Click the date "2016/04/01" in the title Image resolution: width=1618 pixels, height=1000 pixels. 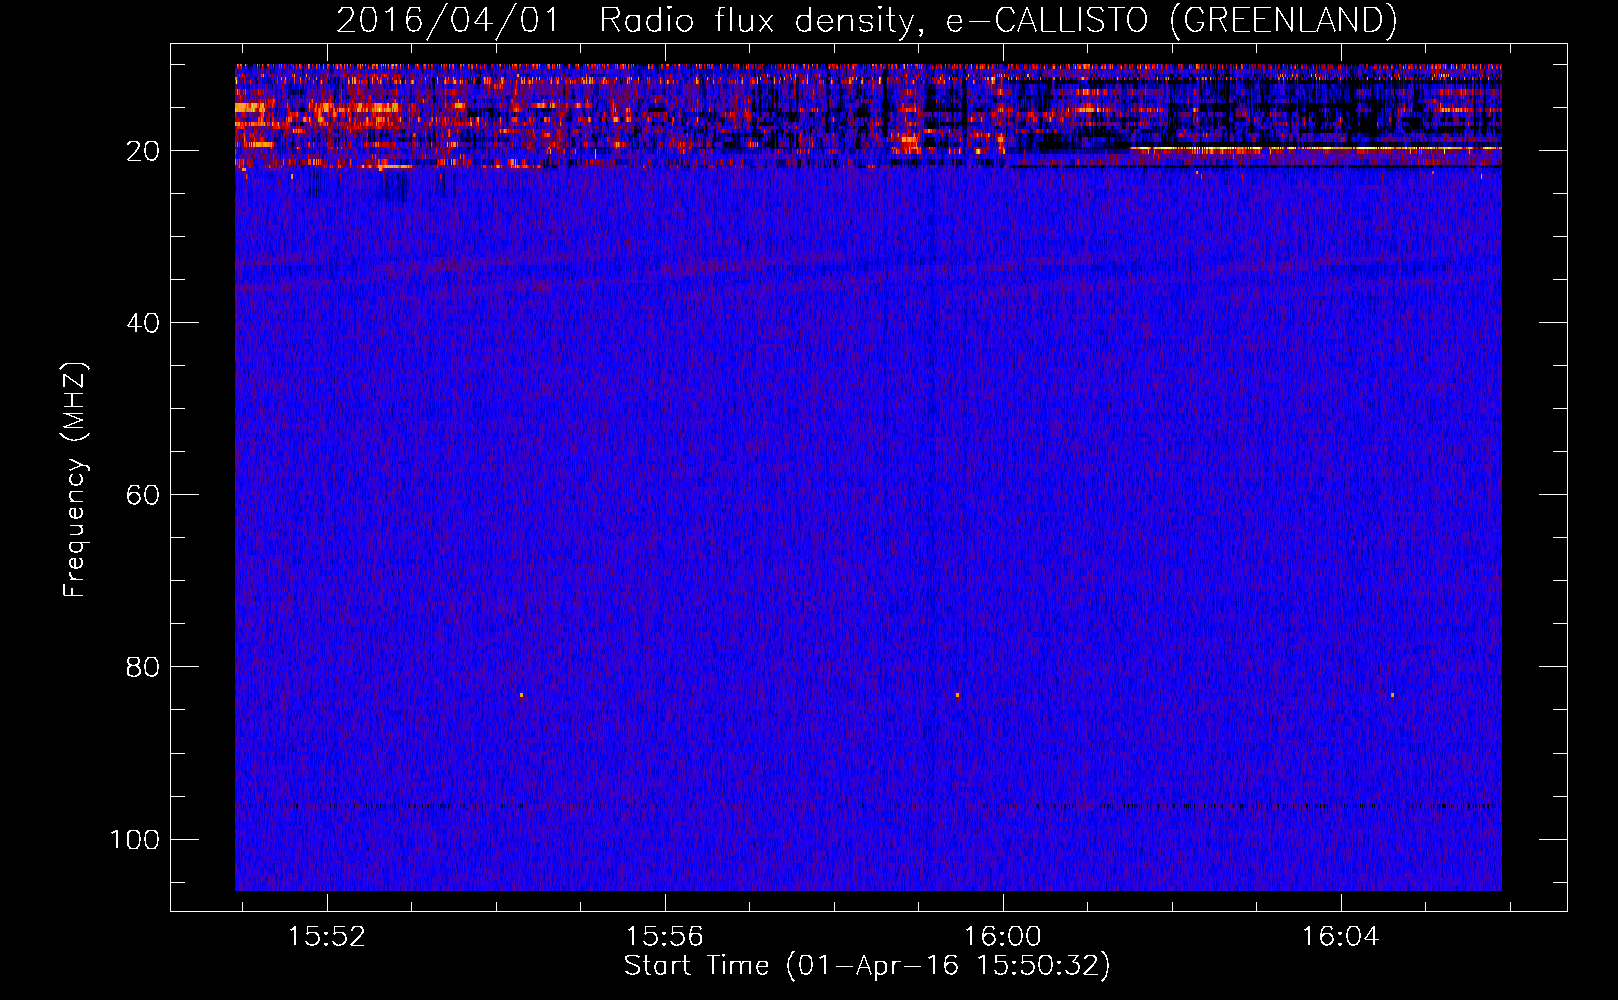click(448, 20)
